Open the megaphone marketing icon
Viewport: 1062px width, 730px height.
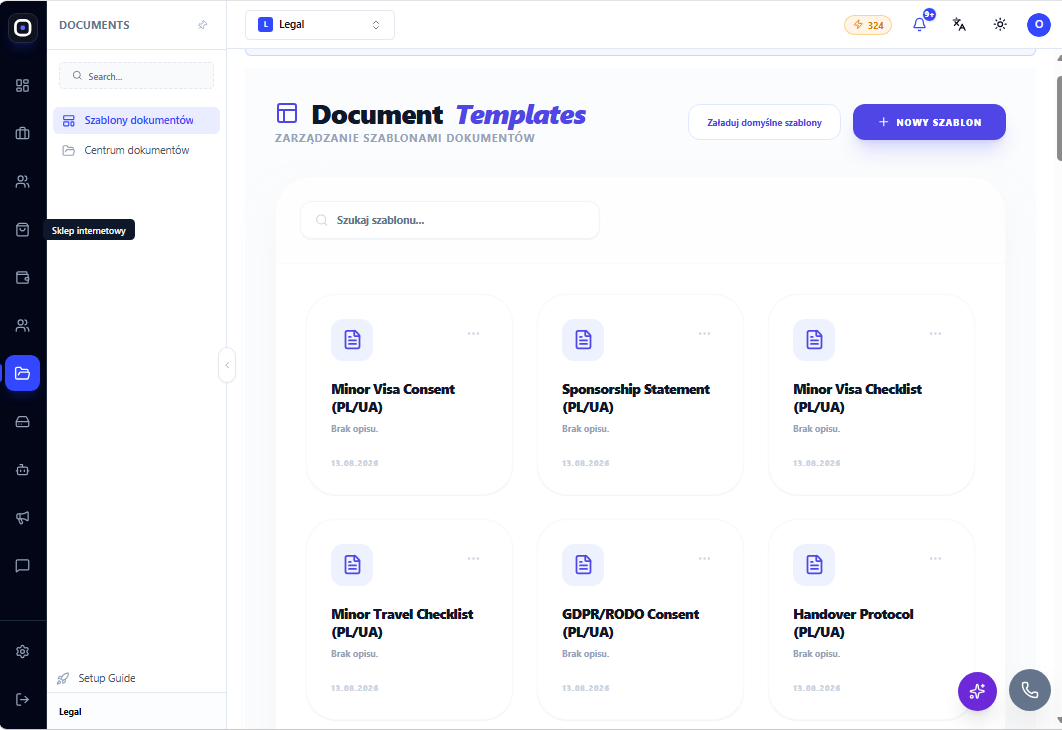[x=22, y=517]
